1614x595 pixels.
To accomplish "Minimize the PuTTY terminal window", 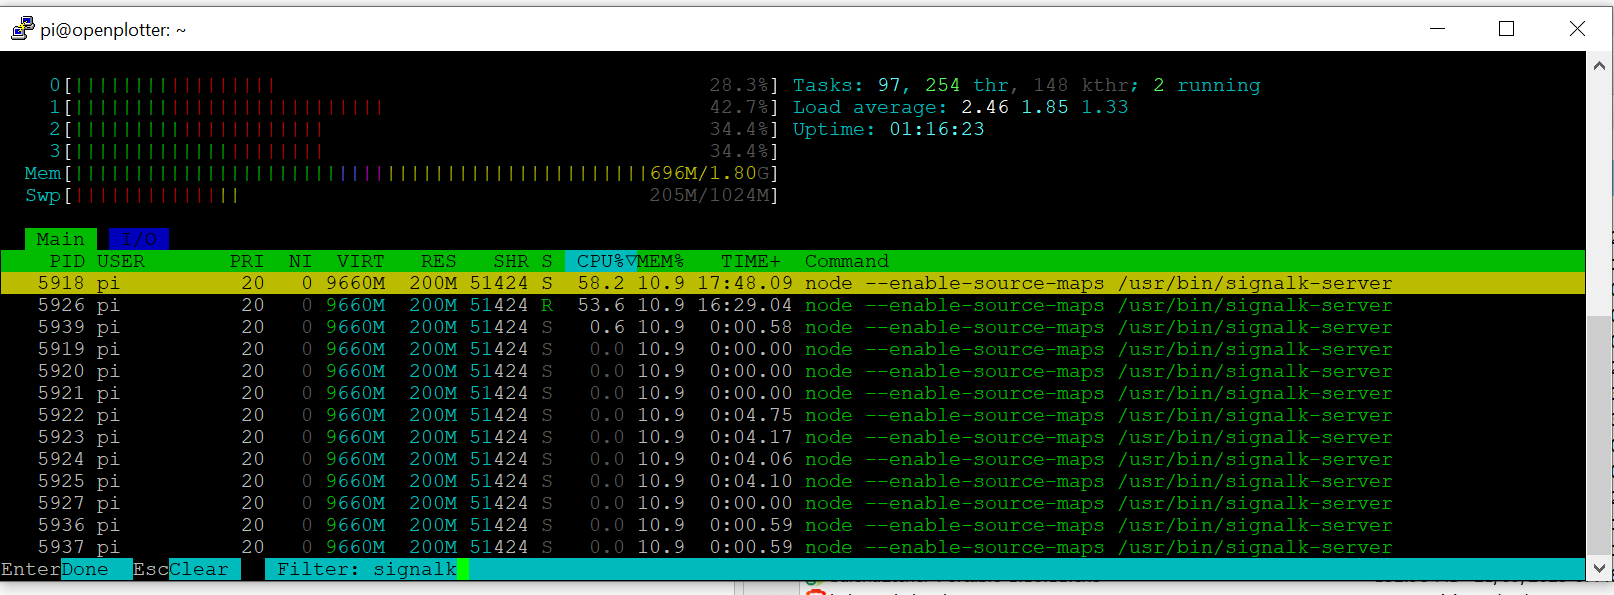I will click(1438, 29).
